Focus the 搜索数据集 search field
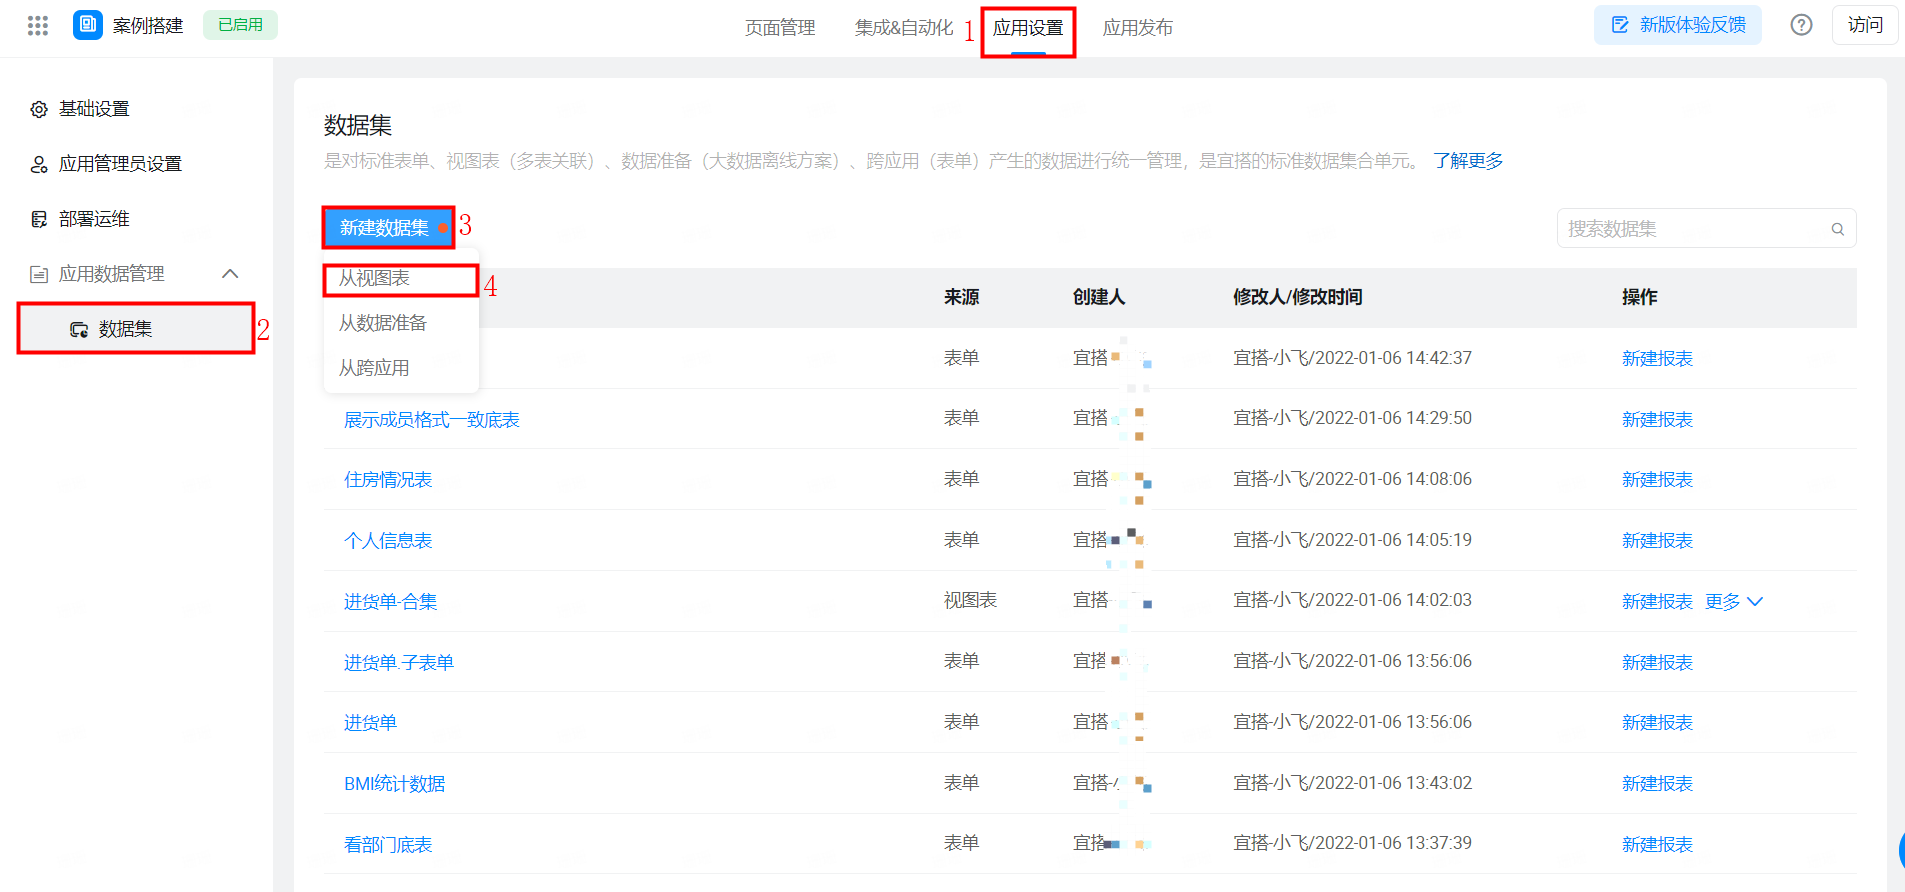 coord(1695,229)
